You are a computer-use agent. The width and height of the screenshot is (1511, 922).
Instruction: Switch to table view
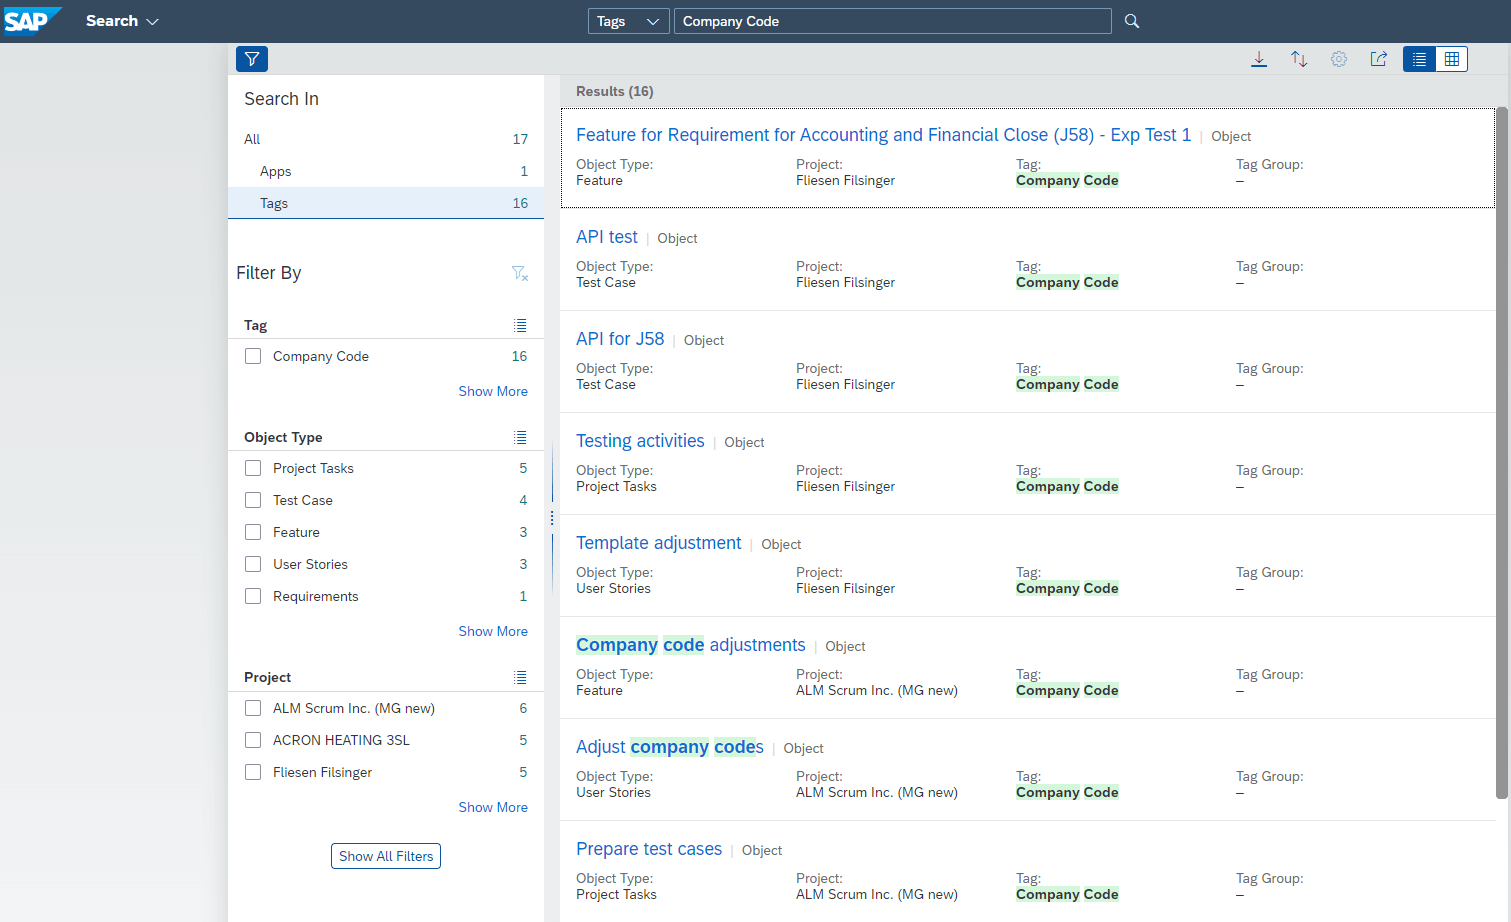tap(1451, 59)
